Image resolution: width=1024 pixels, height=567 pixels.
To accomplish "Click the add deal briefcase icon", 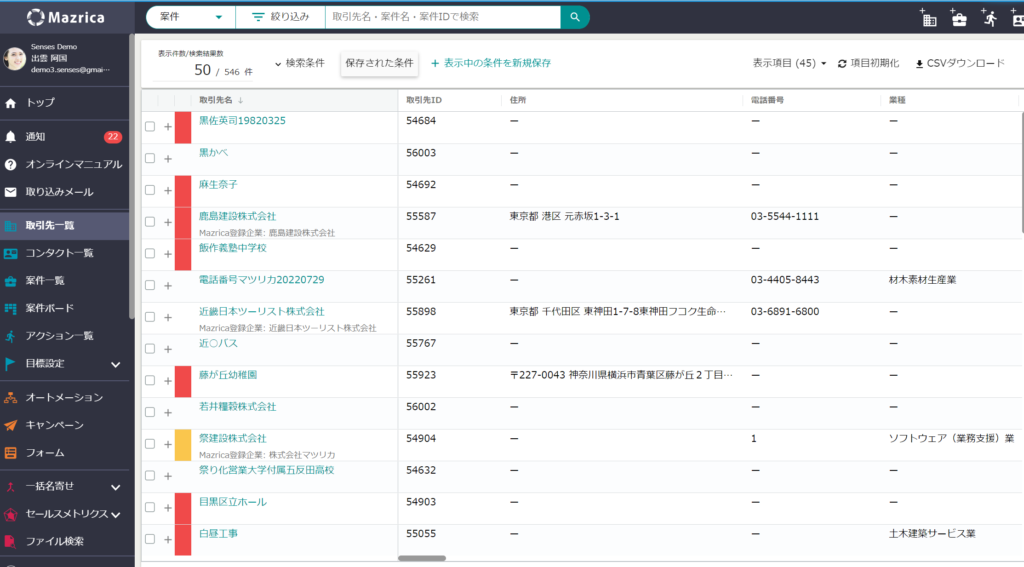I will [959, 18].
